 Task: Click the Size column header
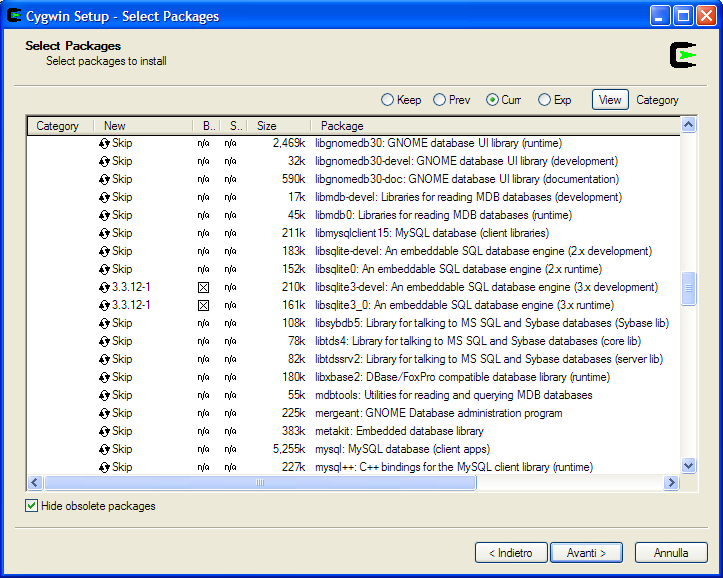tap(279, 126)
